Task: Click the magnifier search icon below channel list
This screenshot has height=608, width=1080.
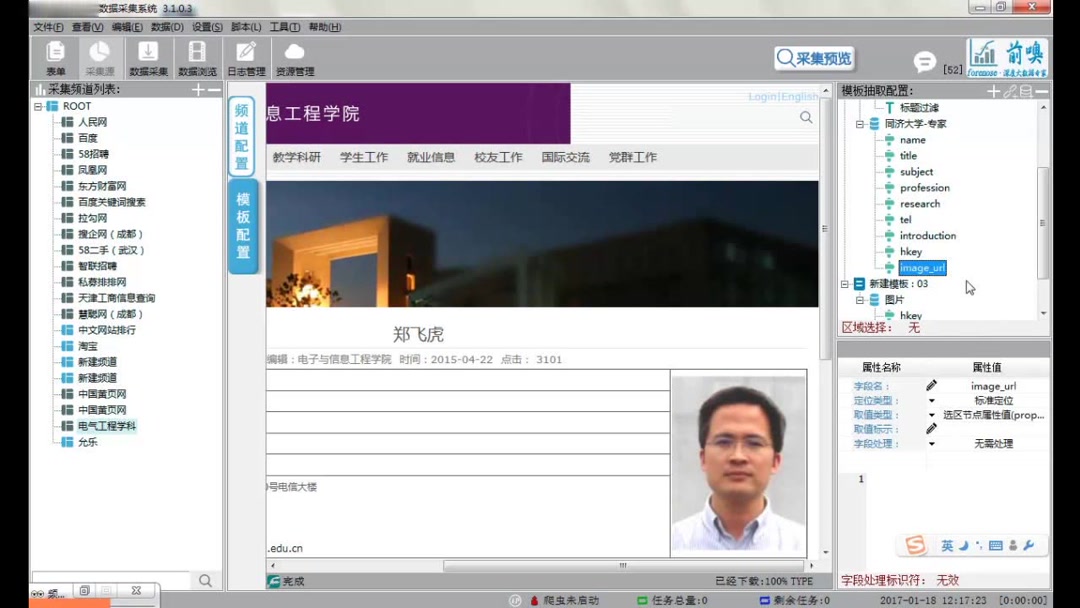Action: point(205,580)
